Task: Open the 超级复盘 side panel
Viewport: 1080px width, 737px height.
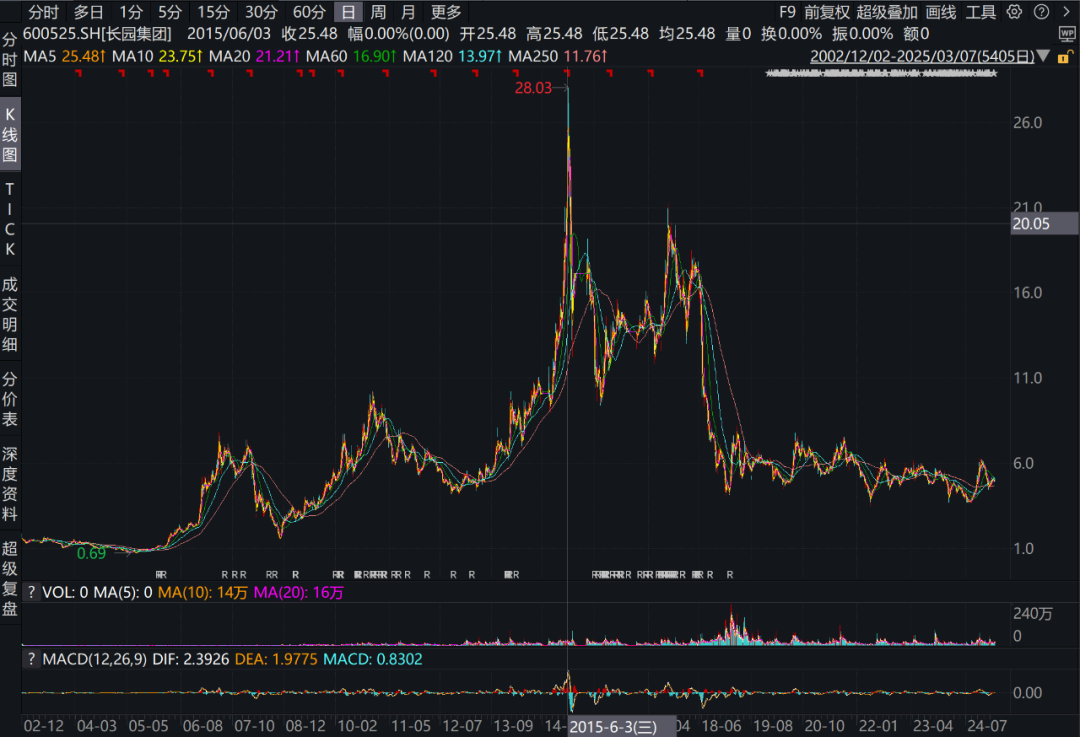Action: click(x=10, y=579)
